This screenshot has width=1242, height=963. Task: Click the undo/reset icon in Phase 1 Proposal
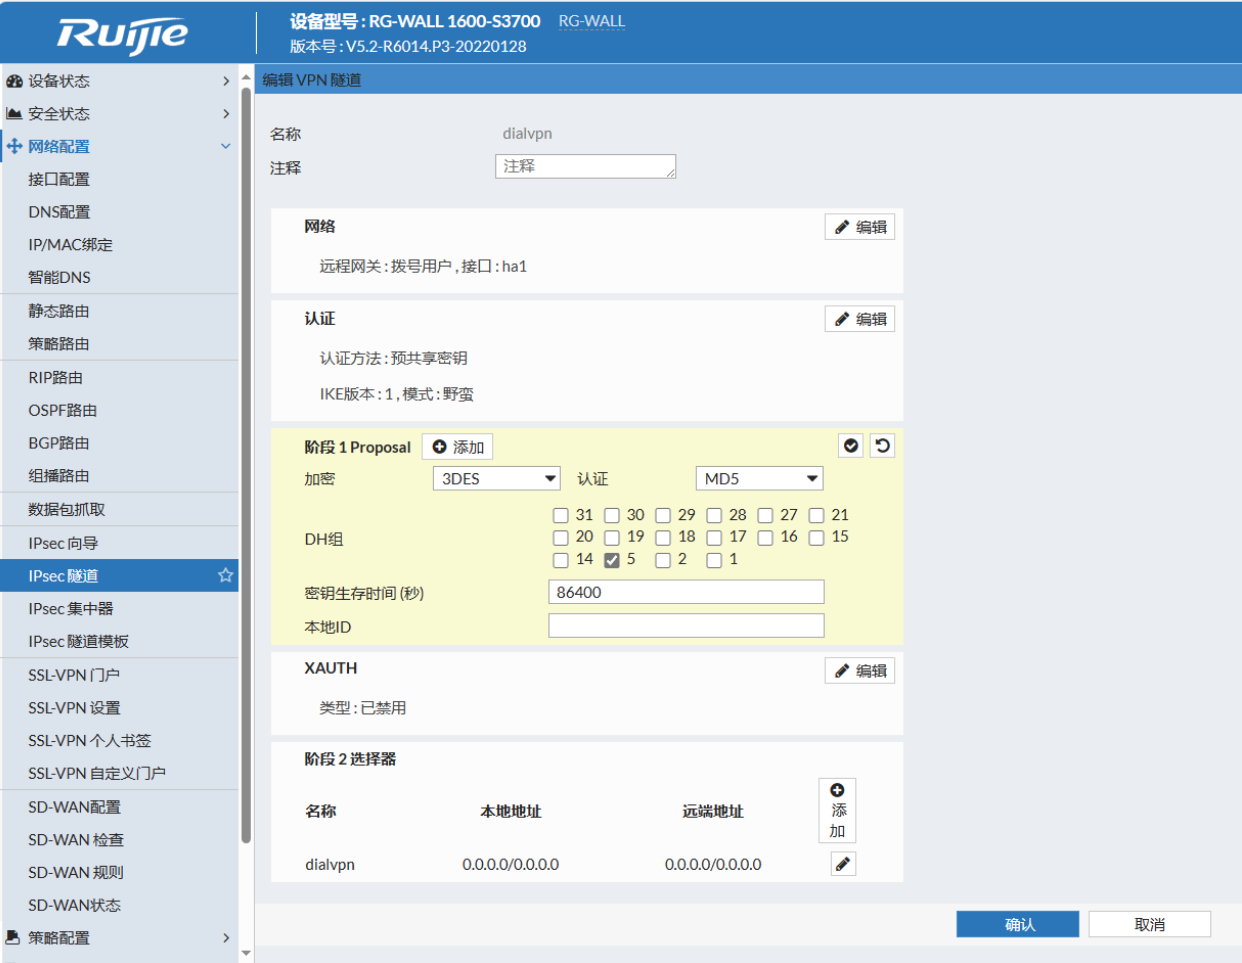[x=882, y=446]
